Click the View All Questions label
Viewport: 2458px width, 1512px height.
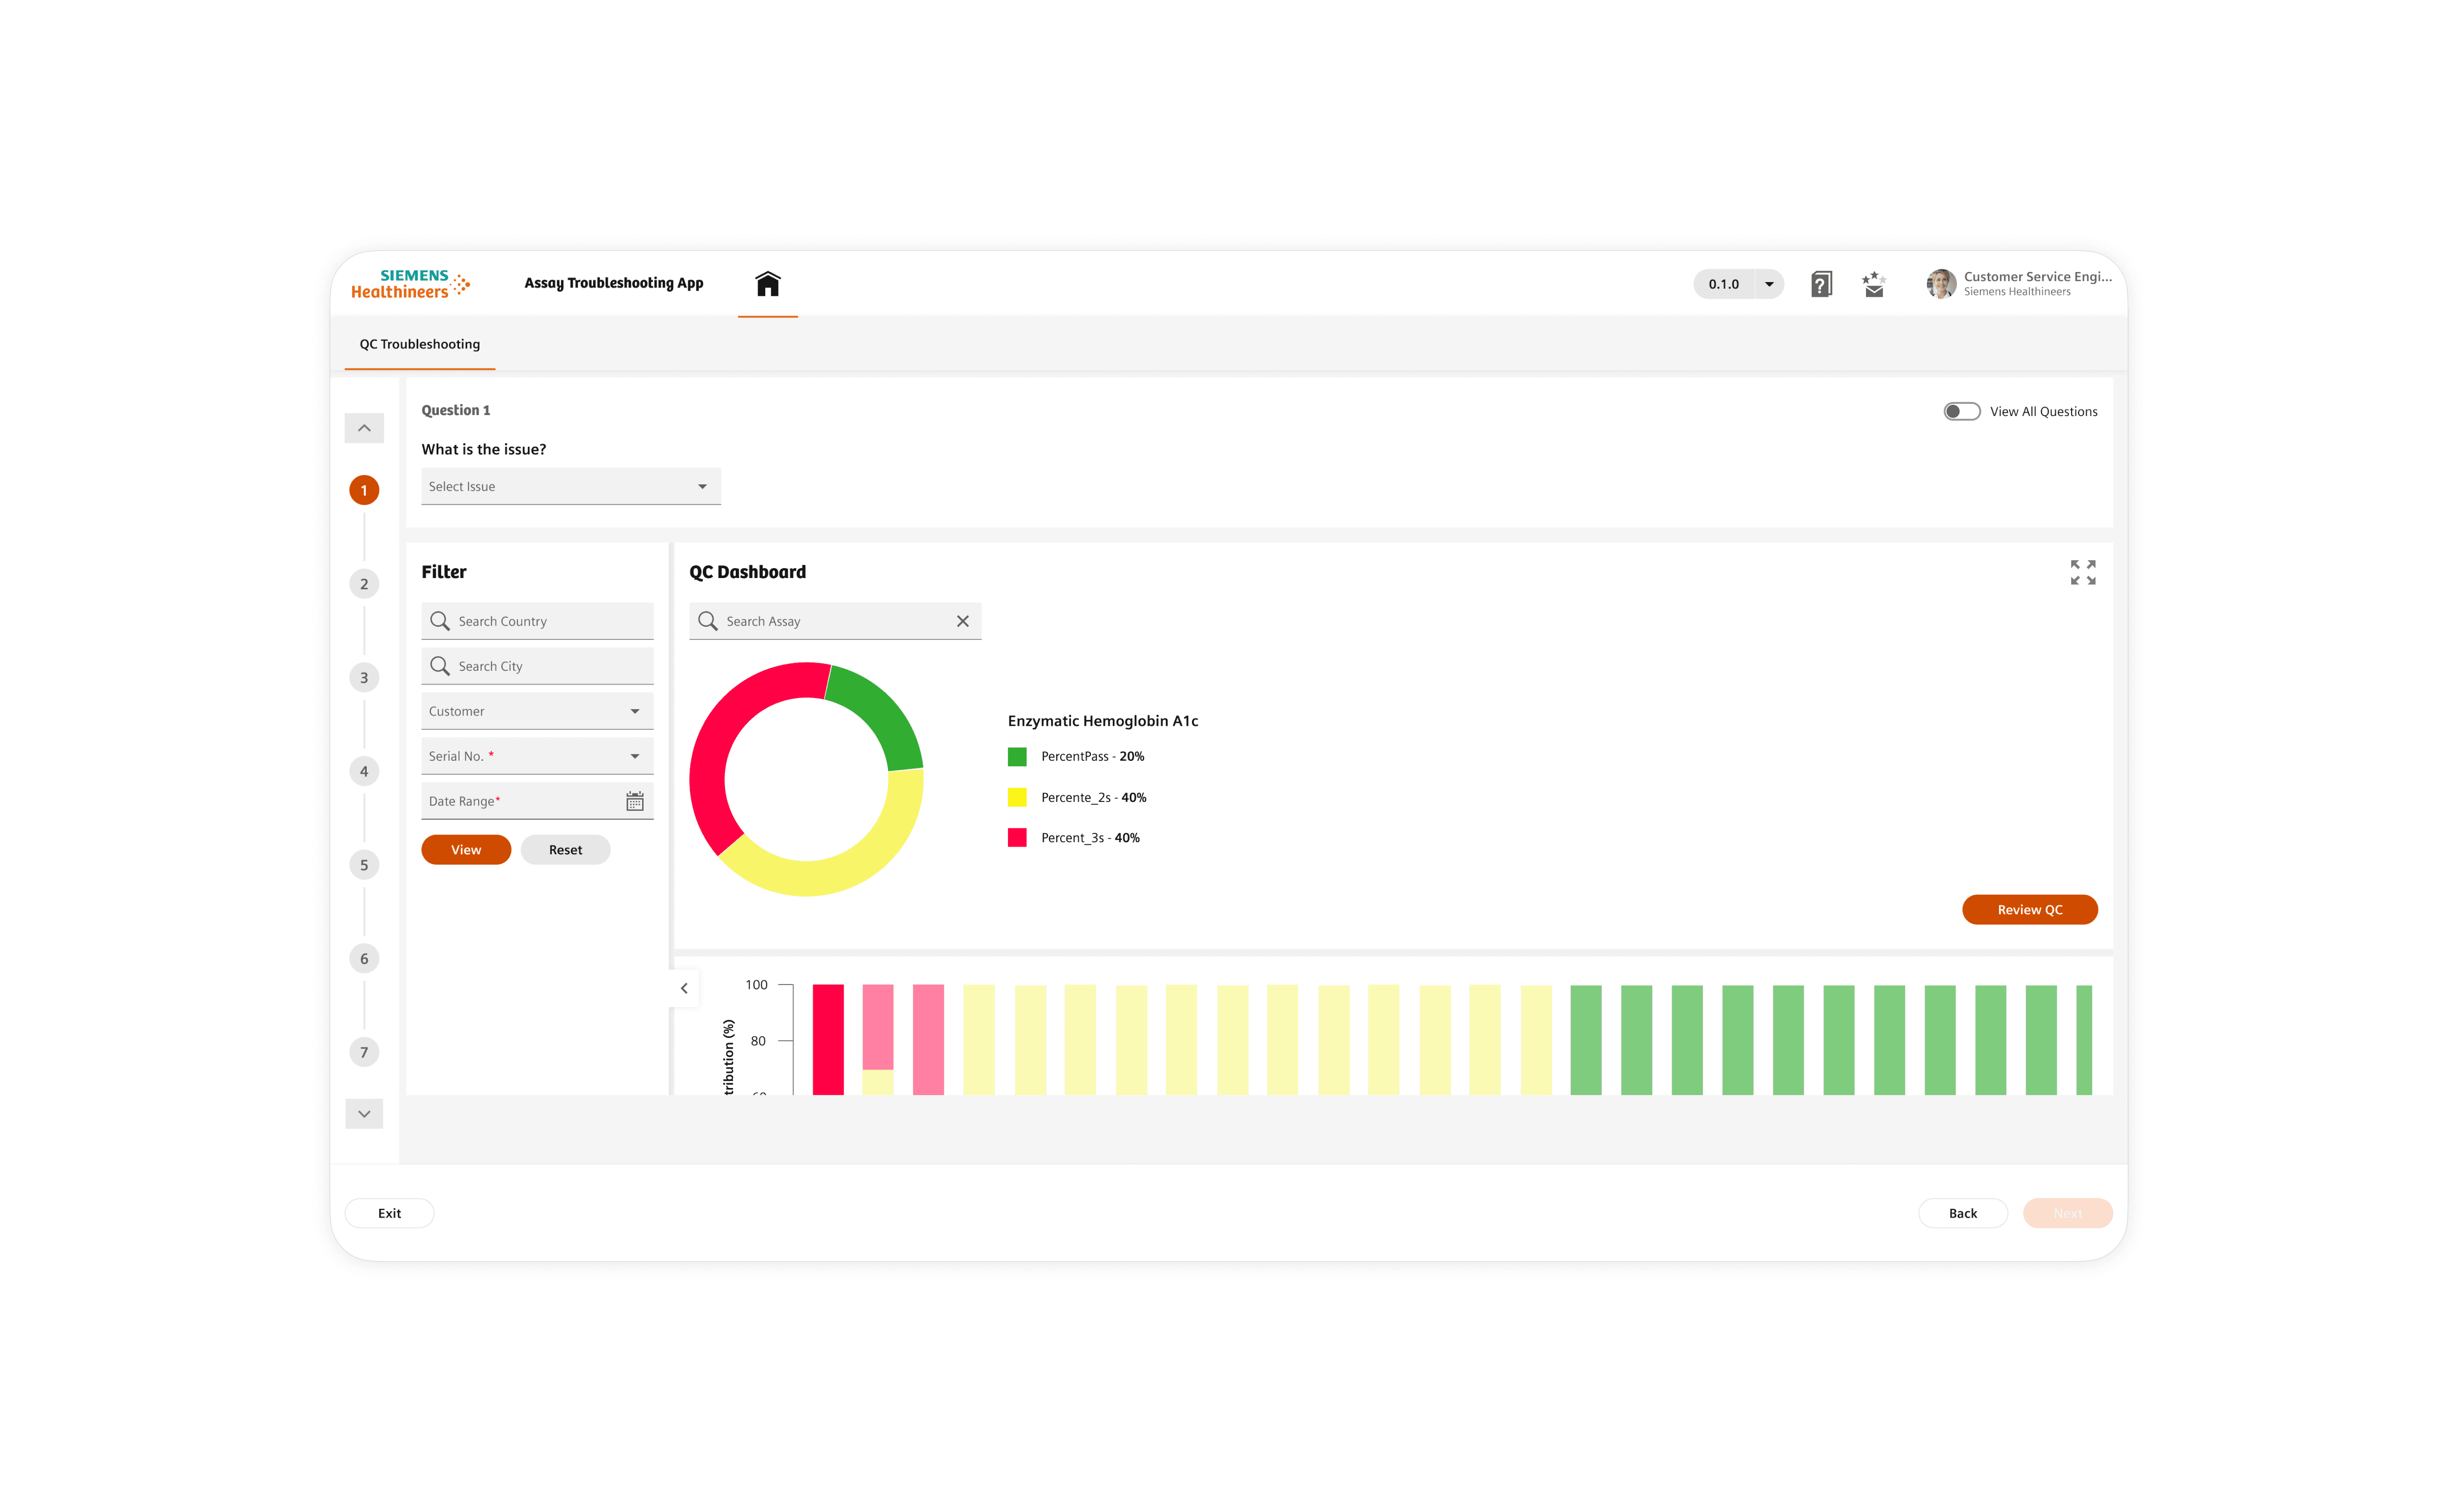tap(2043, 412)
